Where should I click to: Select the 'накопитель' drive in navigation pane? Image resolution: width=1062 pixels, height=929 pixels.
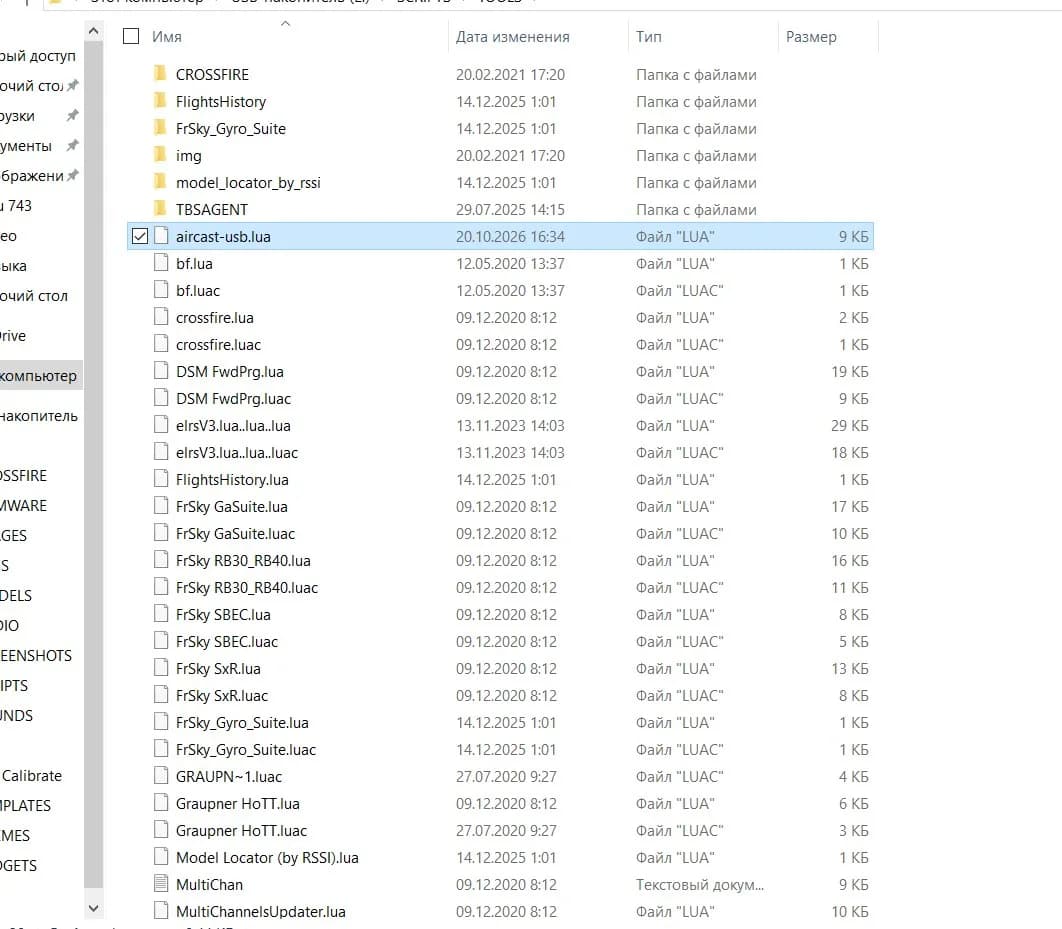(x=39, y=416)
